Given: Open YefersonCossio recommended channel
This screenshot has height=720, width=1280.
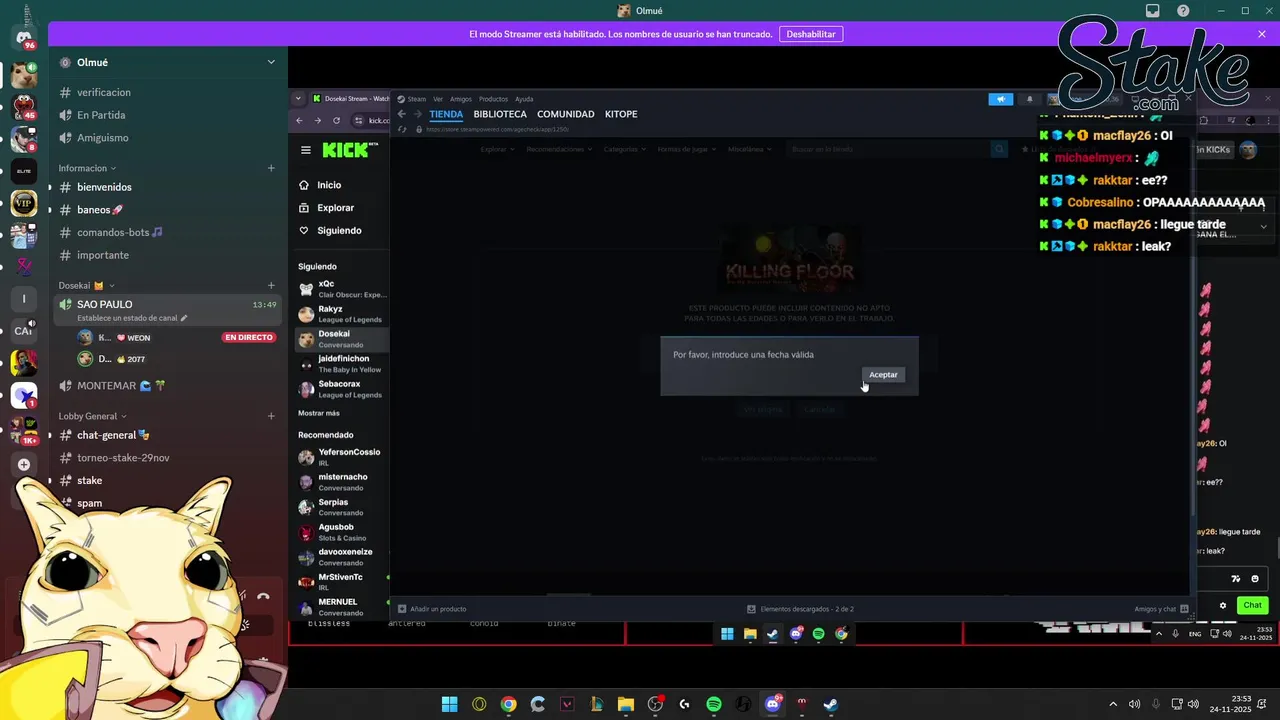Looking at the screenshot, I should click(342, 457).
